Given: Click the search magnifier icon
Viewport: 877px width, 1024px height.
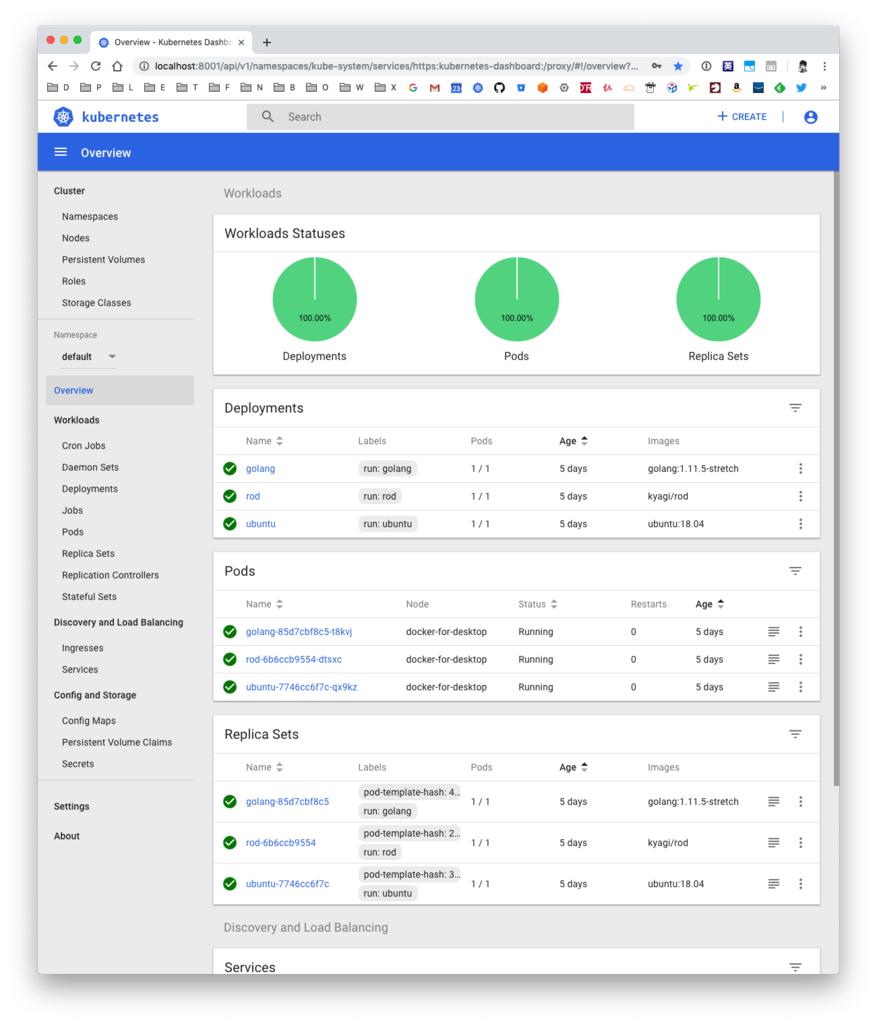Looking at the screenshot, I should coord(268,116).
